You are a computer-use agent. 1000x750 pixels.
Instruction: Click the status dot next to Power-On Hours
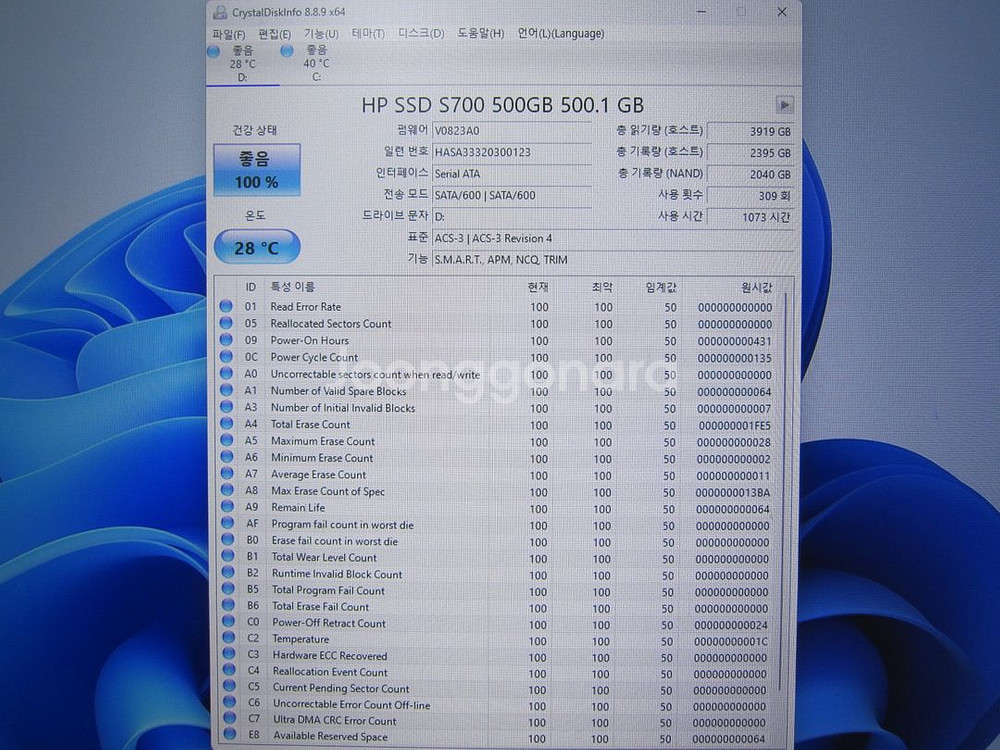coord(228,341)
